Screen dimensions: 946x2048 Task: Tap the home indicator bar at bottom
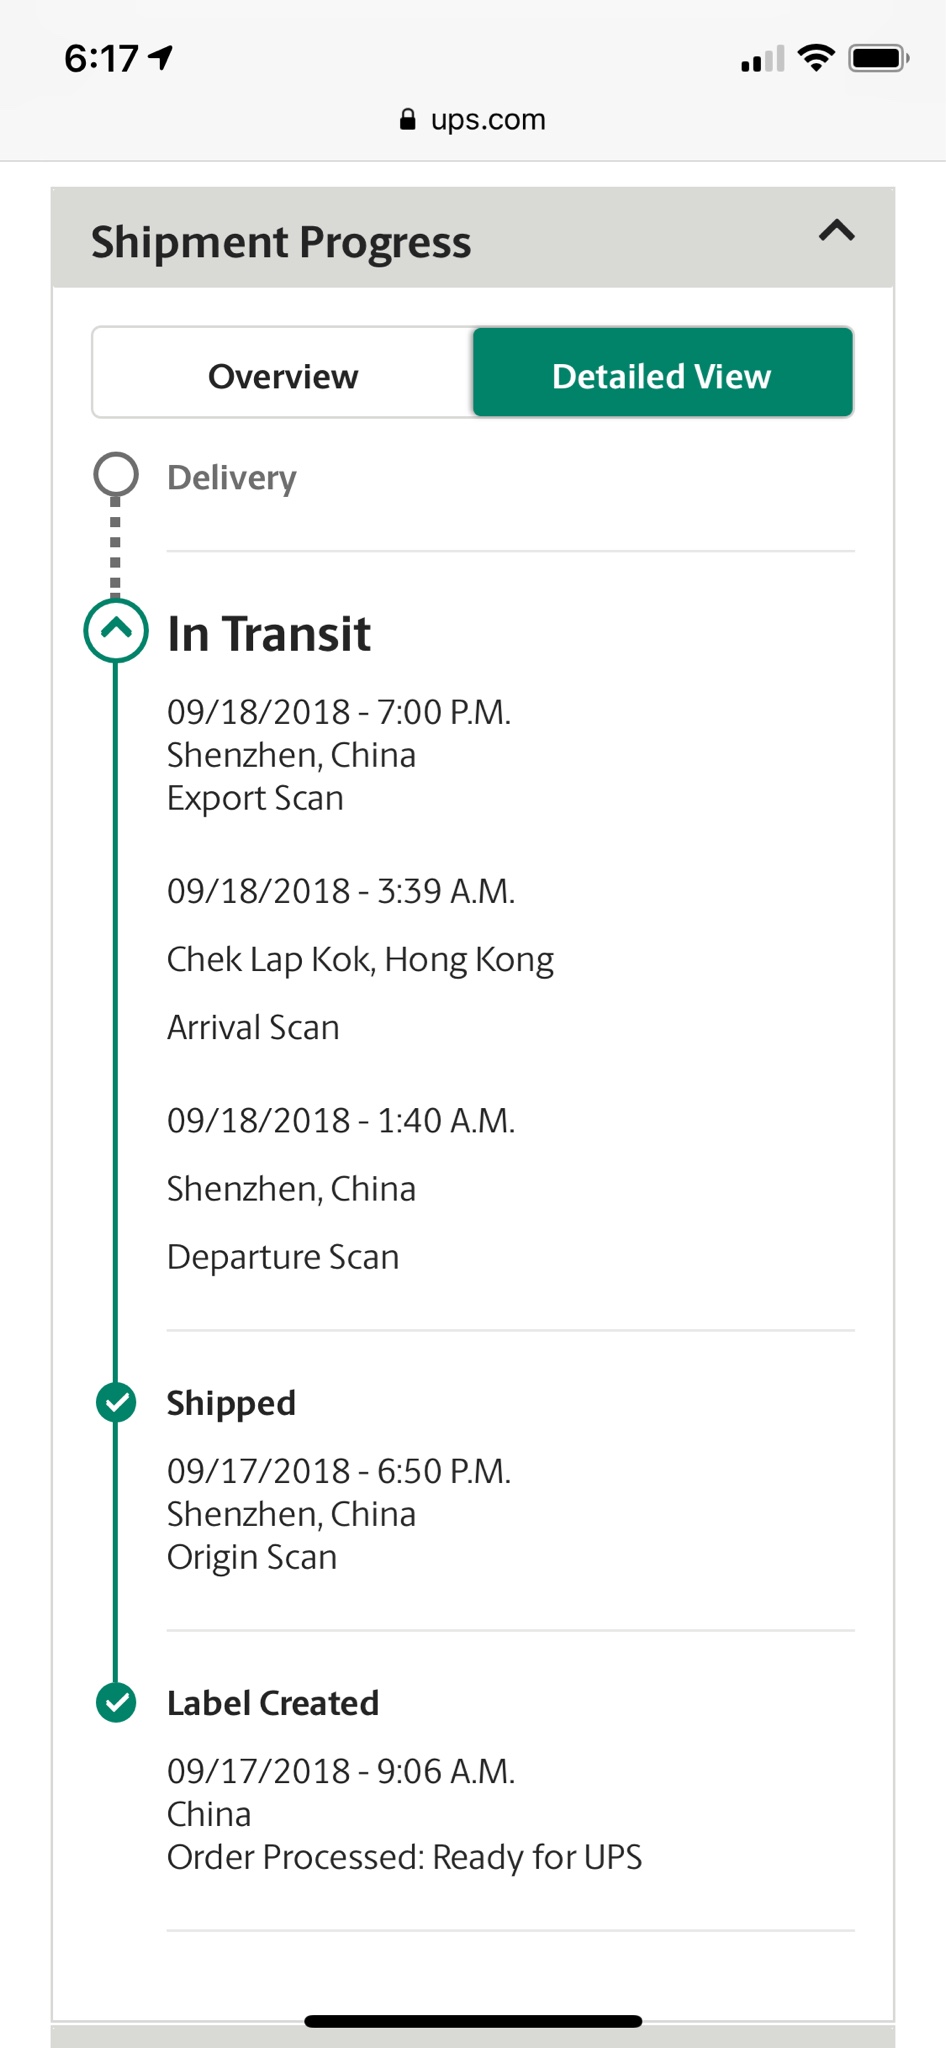point(473,2021)
